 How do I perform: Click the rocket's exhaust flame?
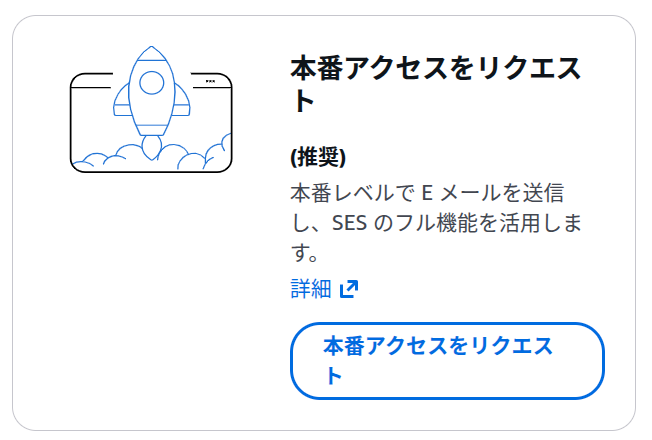[151, 147]
